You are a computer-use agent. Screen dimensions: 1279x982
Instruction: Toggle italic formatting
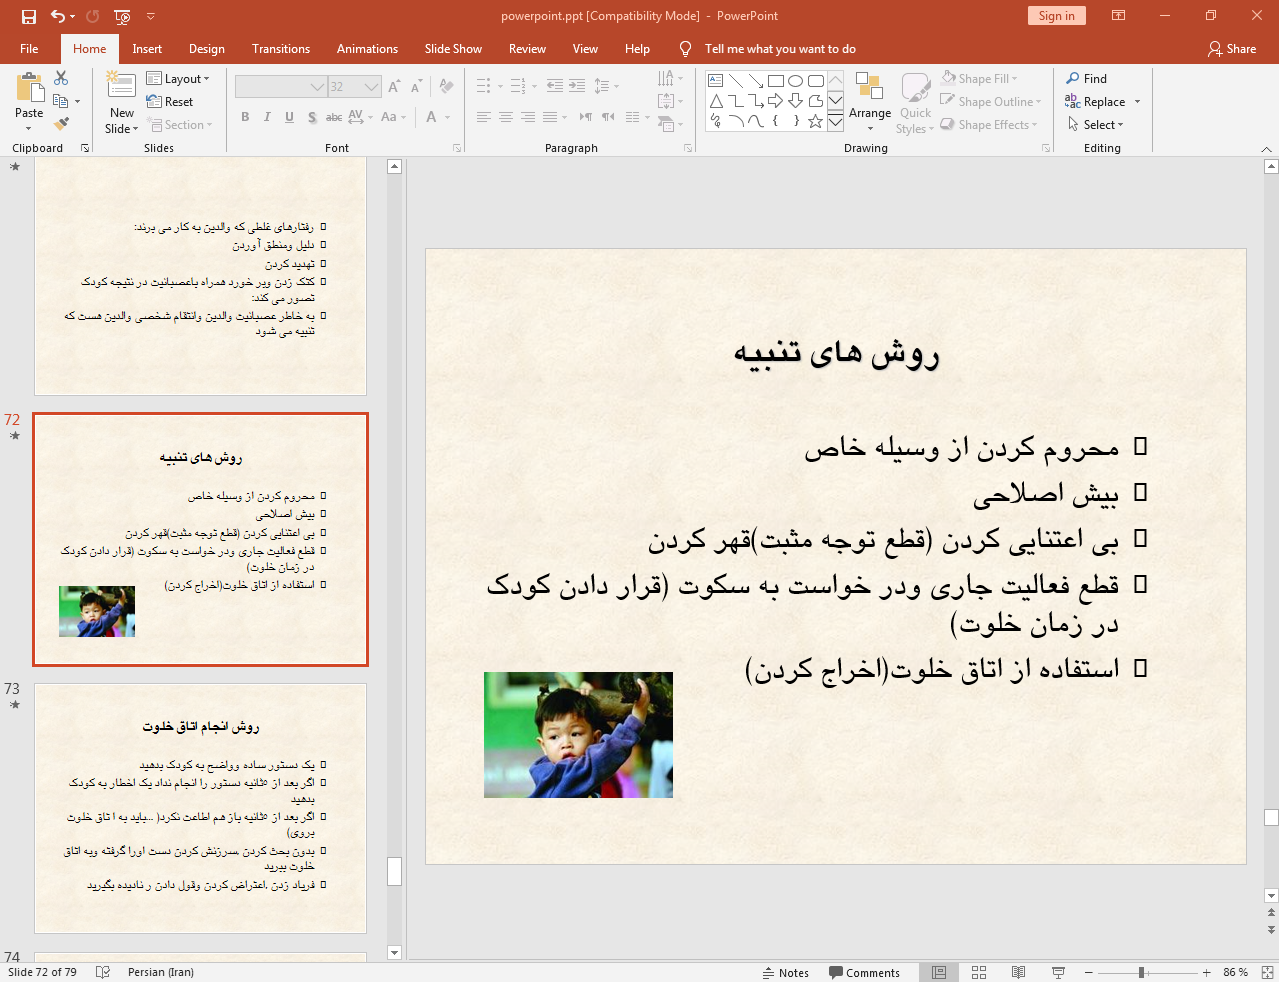267,117
